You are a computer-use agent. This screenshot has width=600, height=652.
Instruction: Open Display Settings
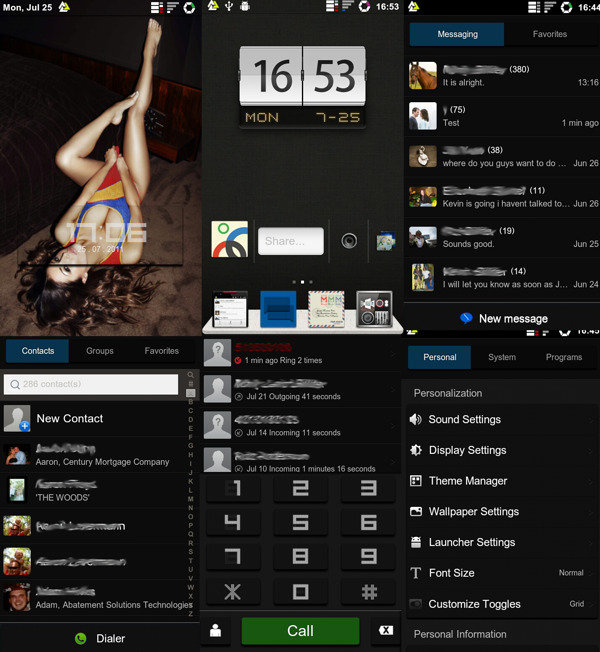pos(502,450)
